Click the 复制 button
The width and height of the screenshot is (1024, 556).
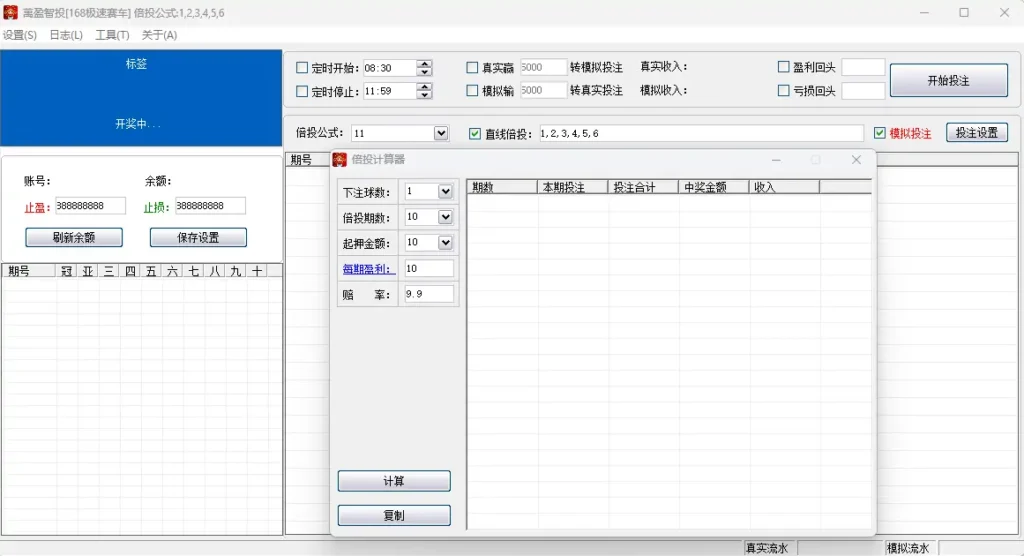point(394,515)
